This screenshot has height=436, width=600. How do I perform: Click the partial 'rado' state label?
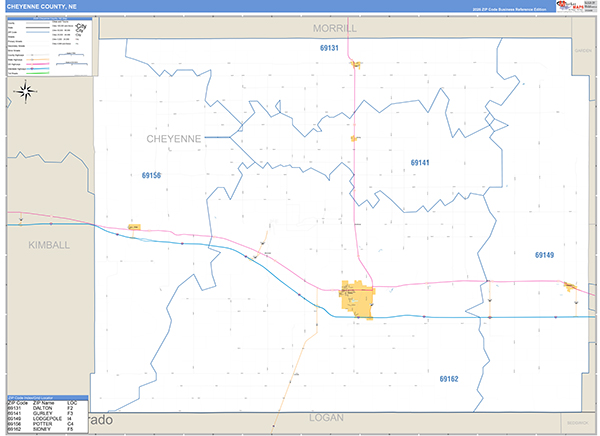[x=101, y=420]
